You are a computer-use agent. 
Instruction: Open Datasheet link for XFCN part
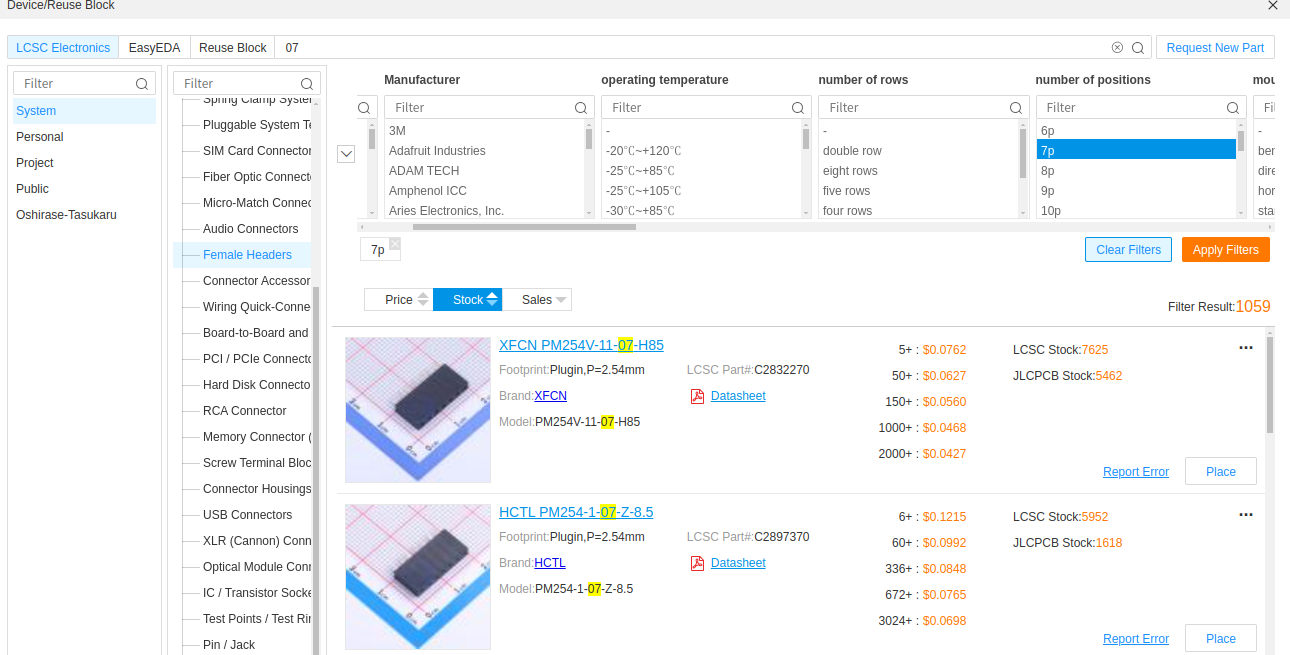738,396
